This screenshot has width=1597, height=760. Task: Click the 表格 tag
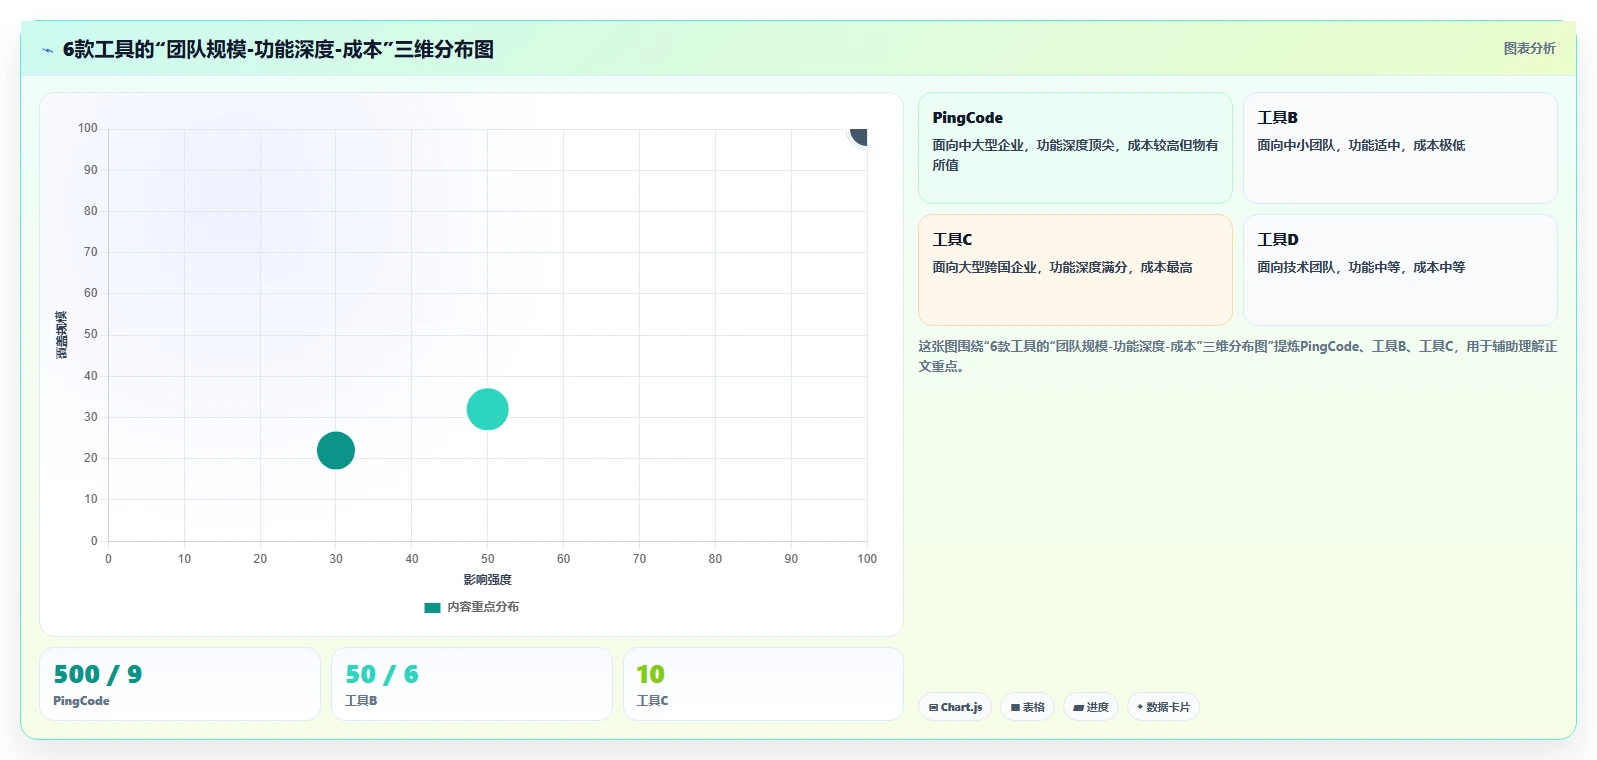1027,707
